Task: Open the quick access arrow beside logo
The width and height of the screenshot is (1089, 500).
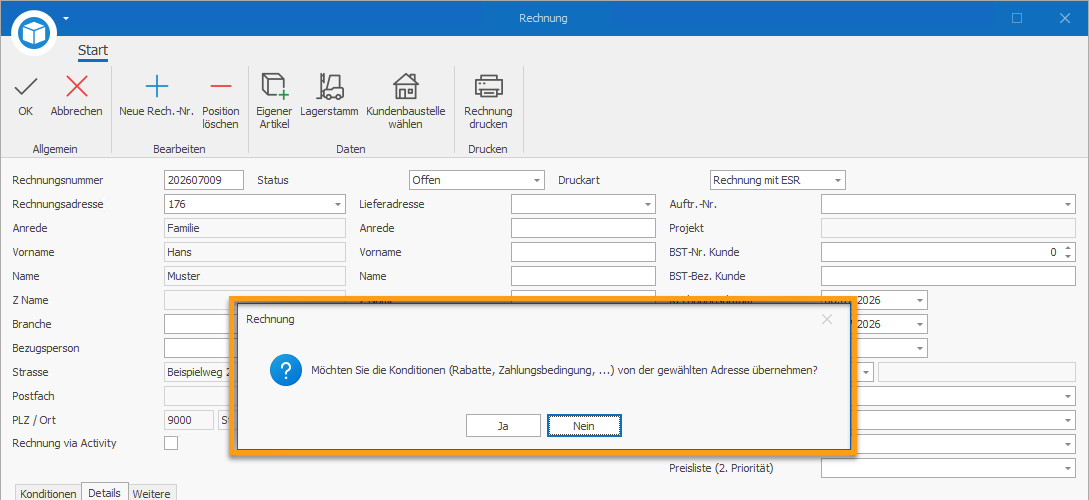Action: tap(66, 18)
